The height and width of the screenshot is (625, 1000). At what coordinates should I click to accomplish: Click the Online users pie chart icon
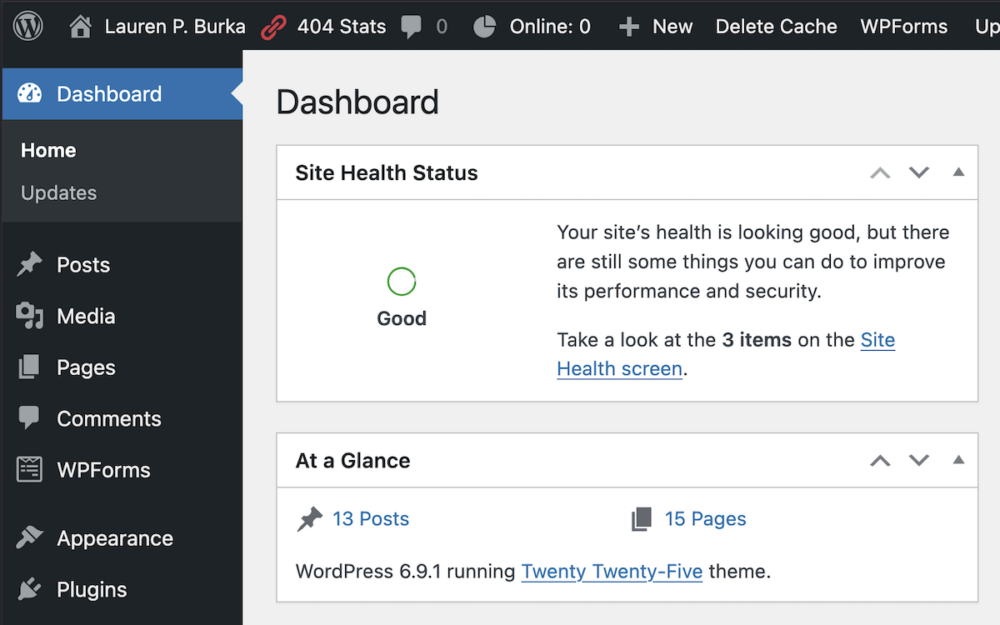(483, 26)
